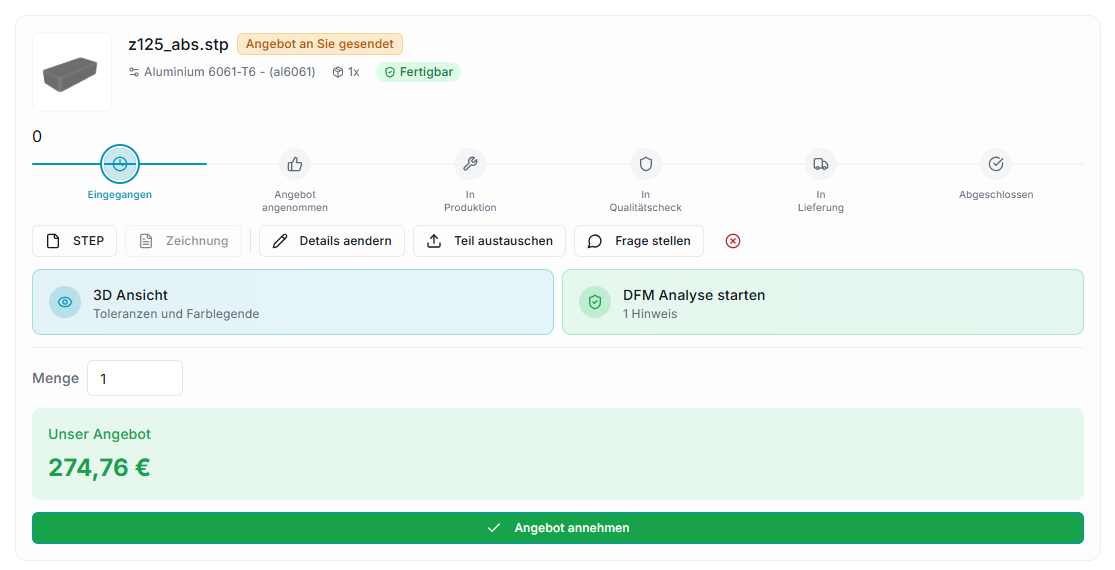The height and width of the screenshot is (570, 1115).
Task: Click the material sliders icon near Aluminium
Action: click(x=134, y=72)
